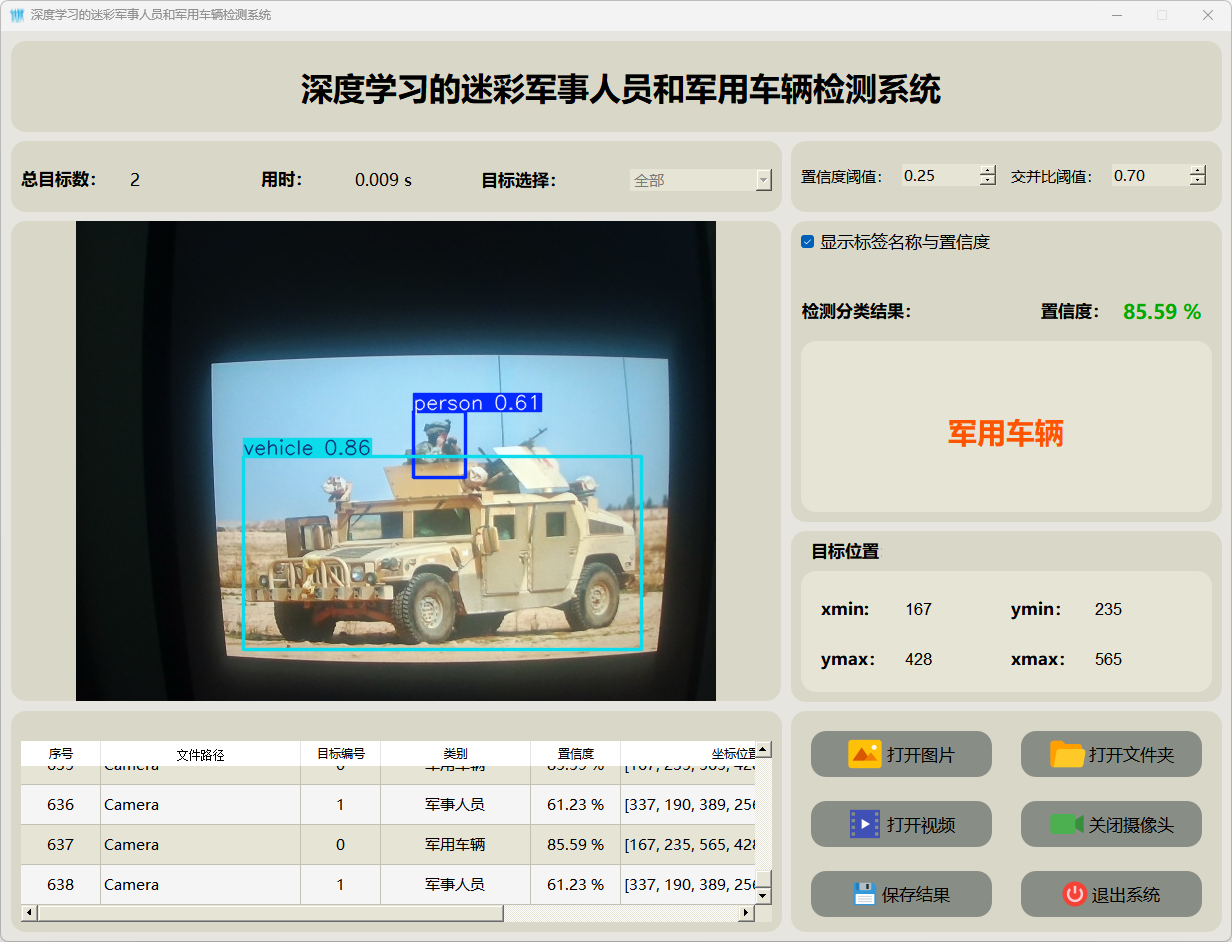
Task: Open the 目标选择 dropdown list
Action: 763,180
